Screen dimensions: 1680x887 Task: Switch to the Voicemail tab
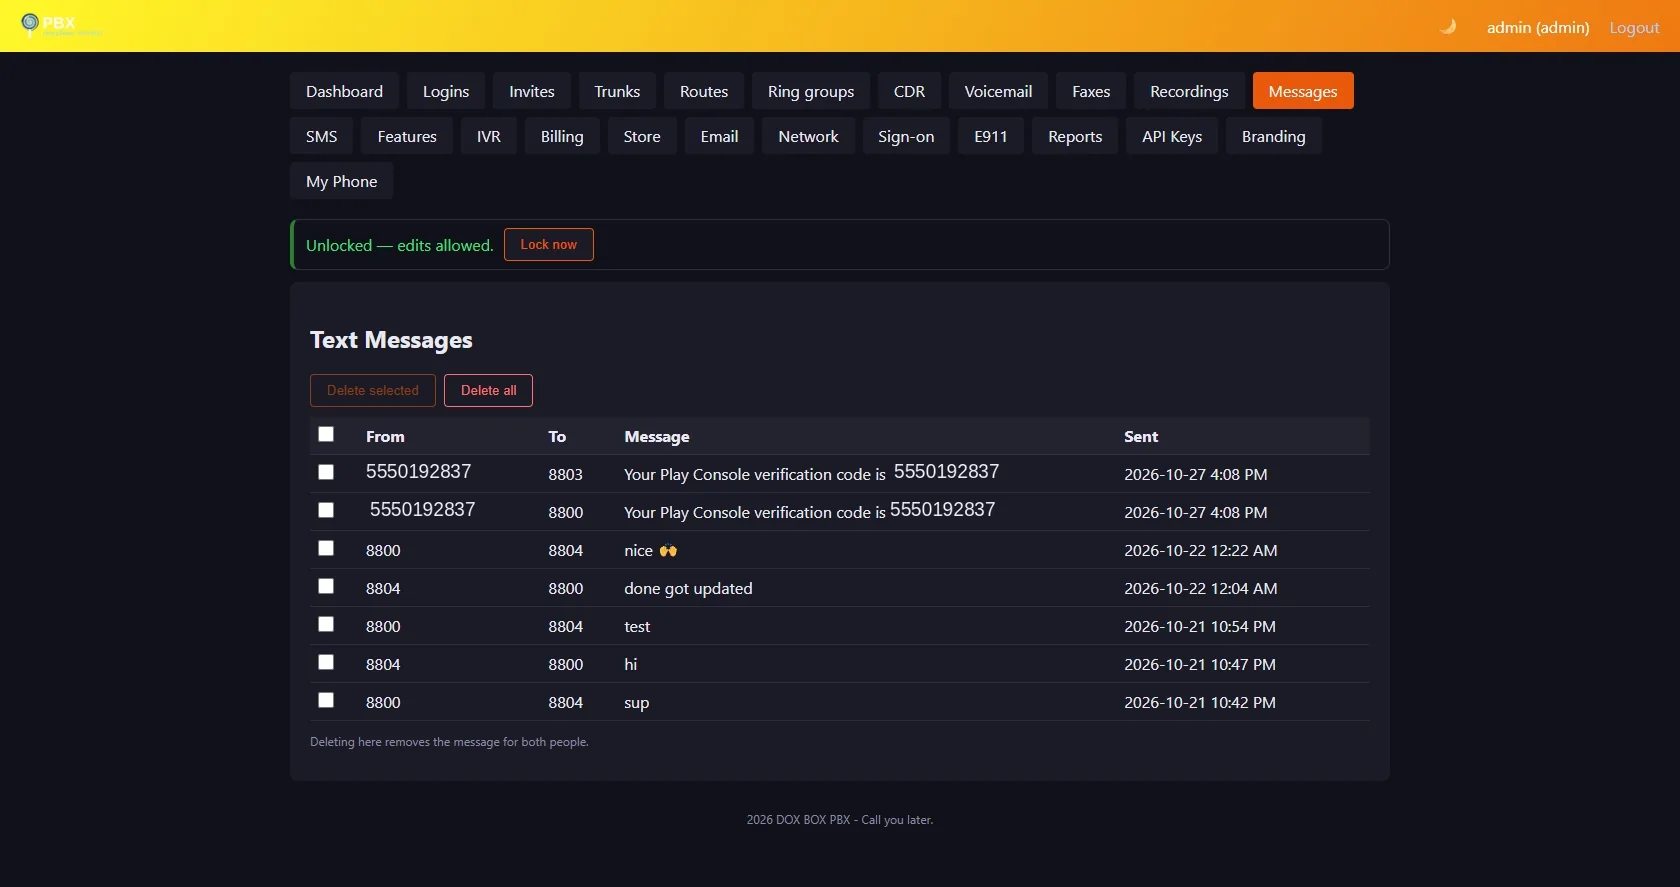coord(998,91)
